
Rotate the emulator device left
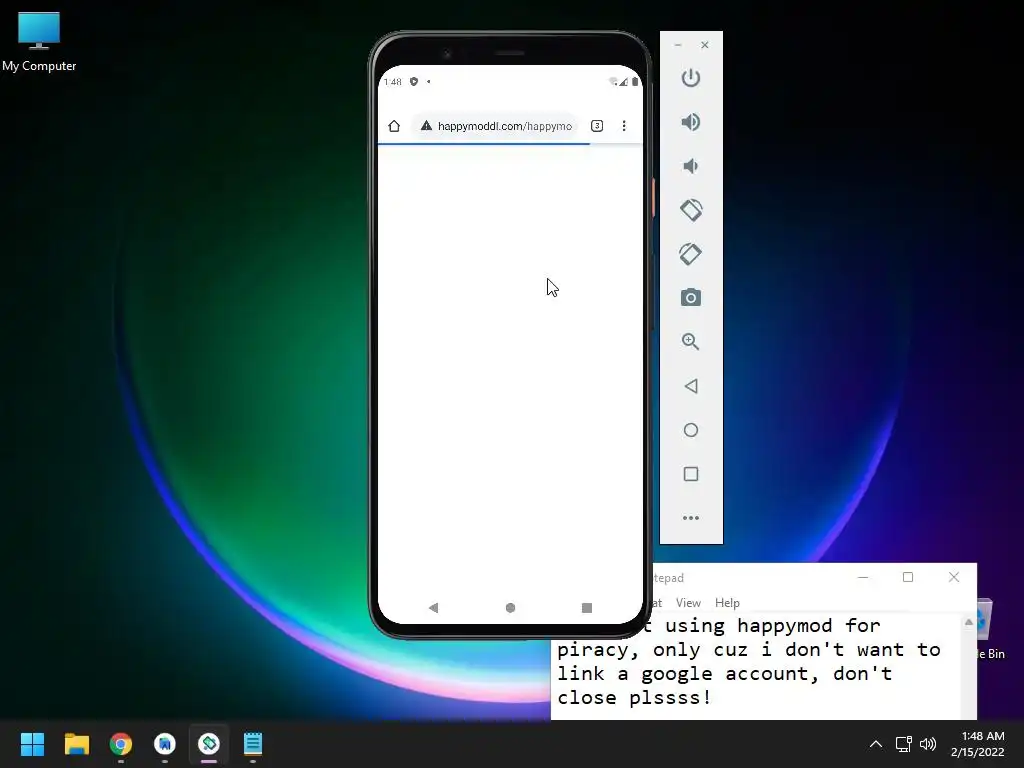(690, 210)
